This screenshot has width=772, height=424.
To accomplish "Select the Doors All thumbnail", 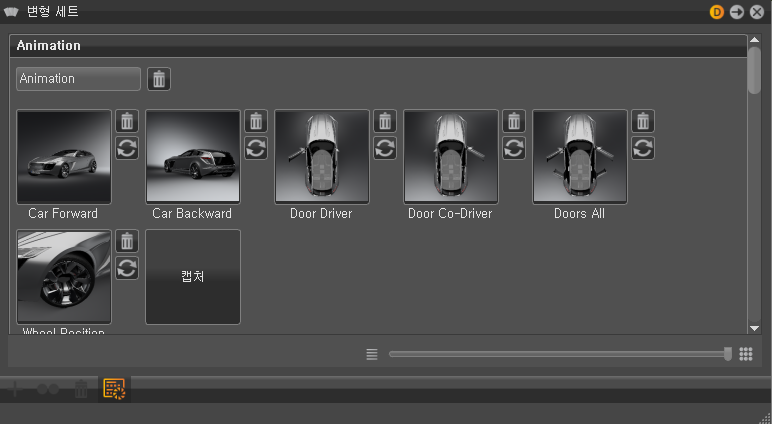I will (580, 157).
